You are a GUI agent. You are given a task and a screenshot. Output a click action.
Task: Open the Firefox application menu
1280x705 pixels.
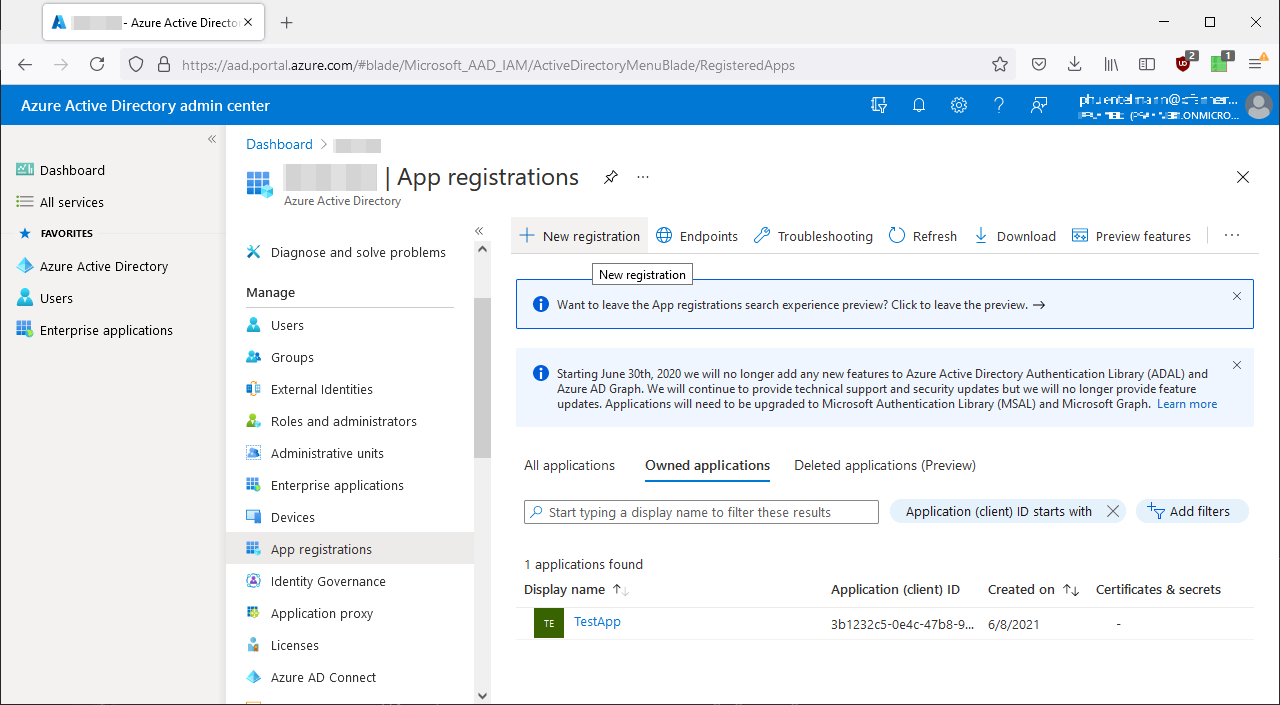1257,63
